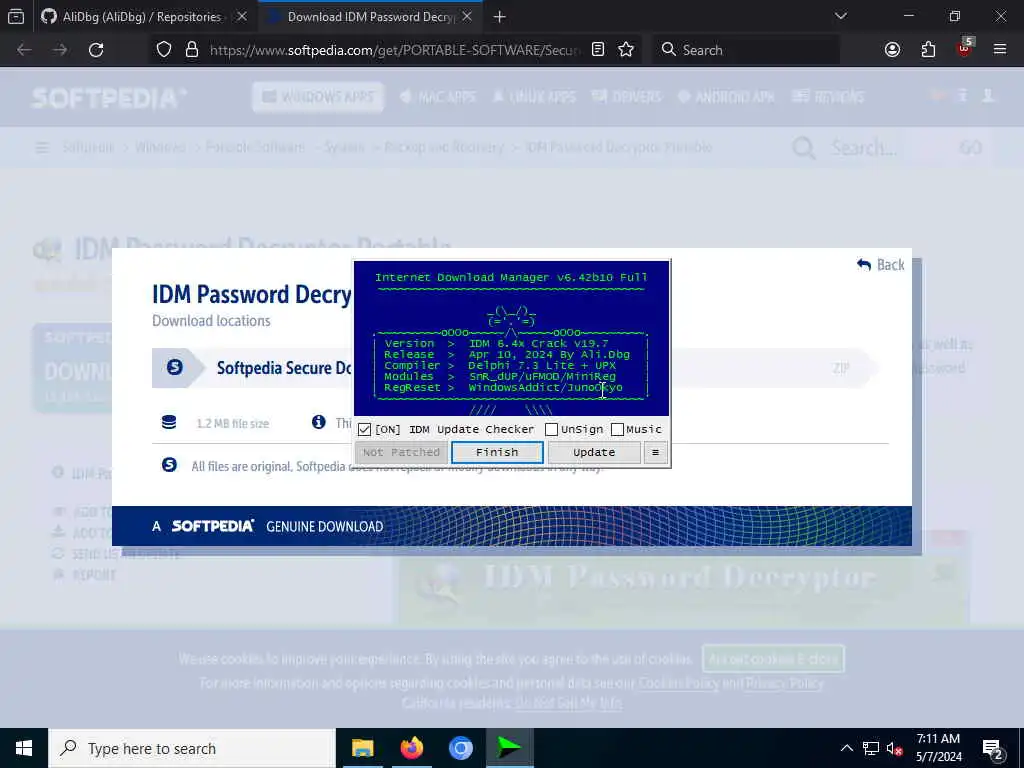Click the Update button in patcher
This screenshot has height=768, width=1024.
point(594,452)
